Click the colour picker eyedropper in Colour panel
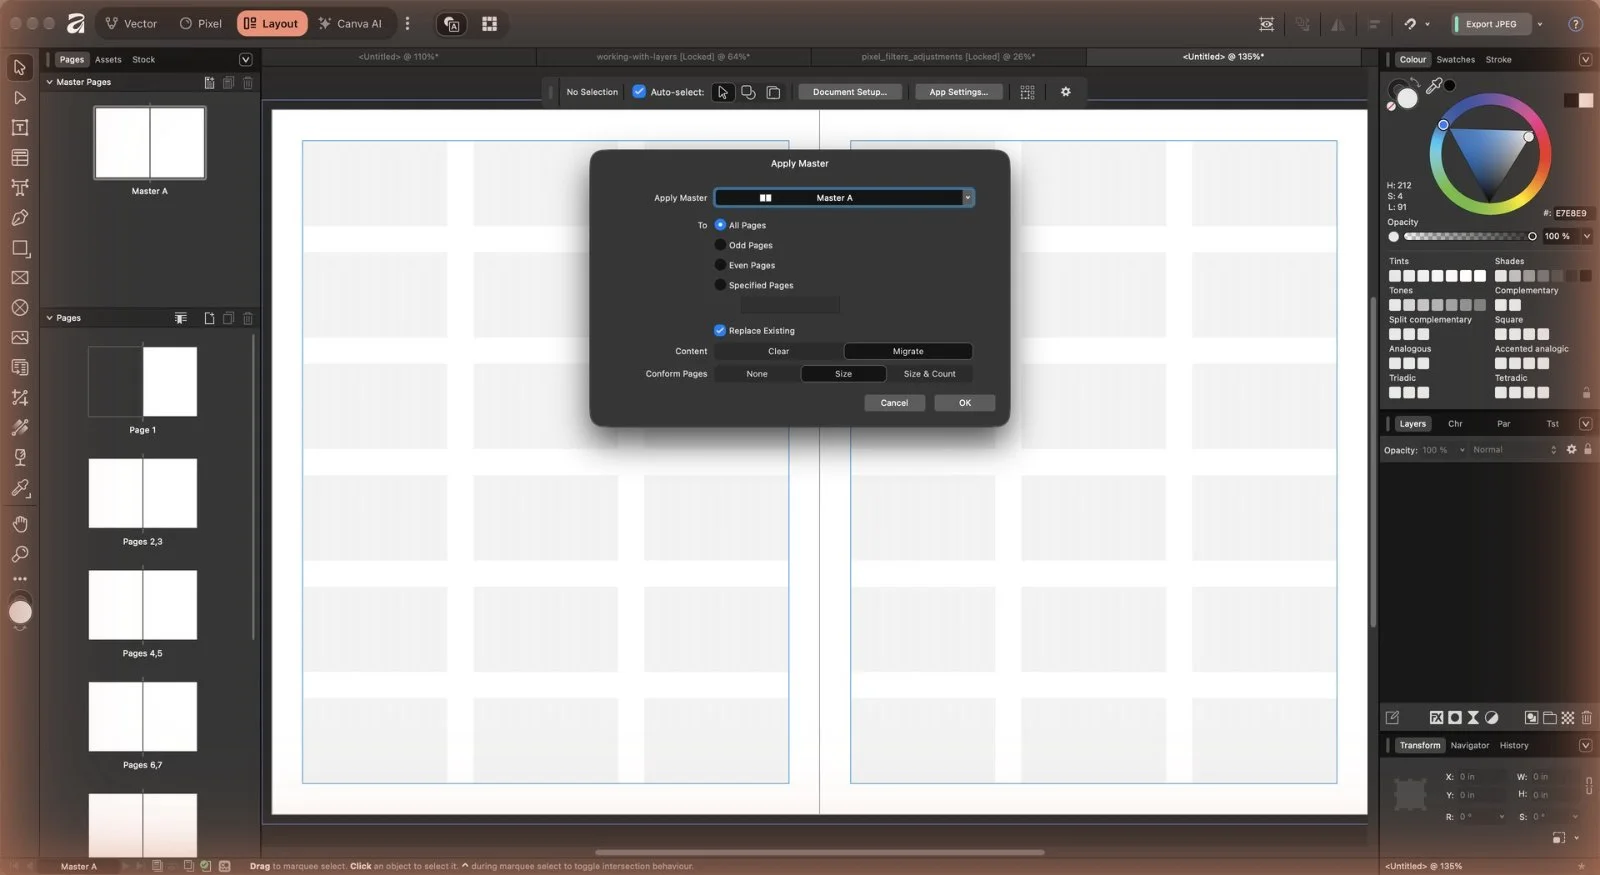The height and width of the screenshot is (875, 1600). pos(1434,86)
